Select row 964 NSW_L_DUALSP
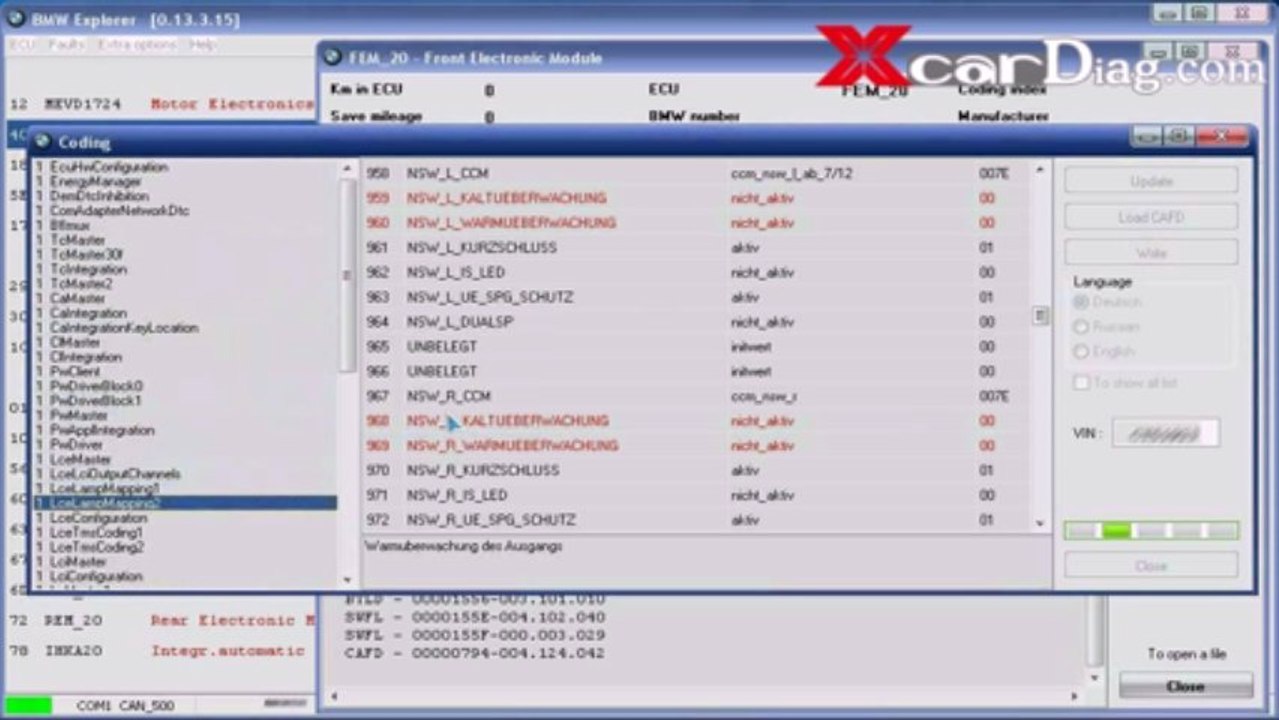Screen dimensions: 1279x720 pos(695,322)
